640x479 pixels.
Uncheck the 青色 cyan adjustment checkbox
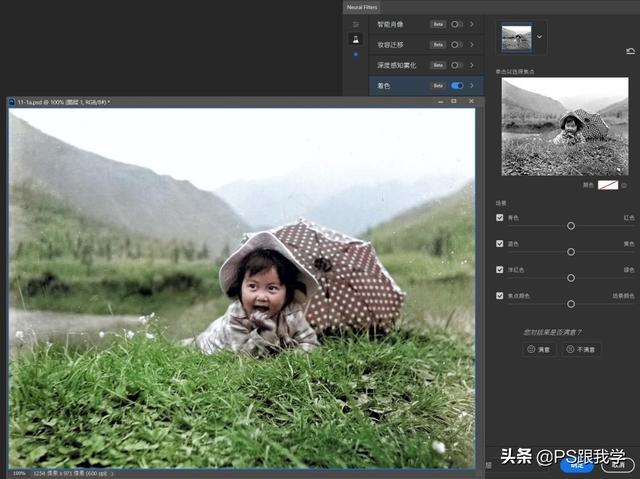click(500, 217)
